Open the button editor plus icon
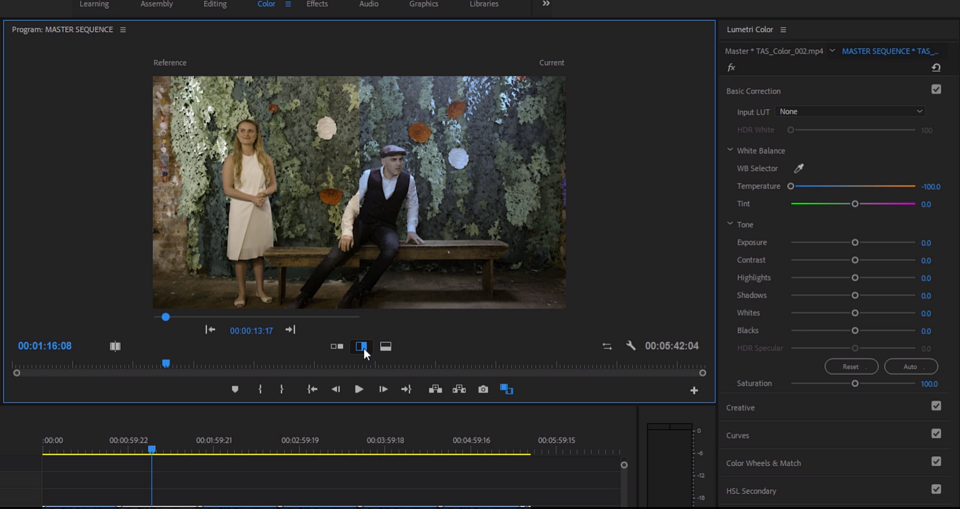 tap(694, 390)
